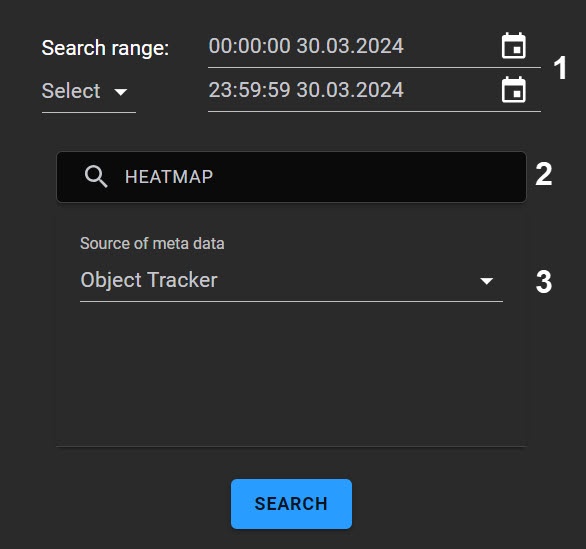Screen dimensions: 586x549
Task: Click the SEARCH button
Action: (x=291, y=504)
